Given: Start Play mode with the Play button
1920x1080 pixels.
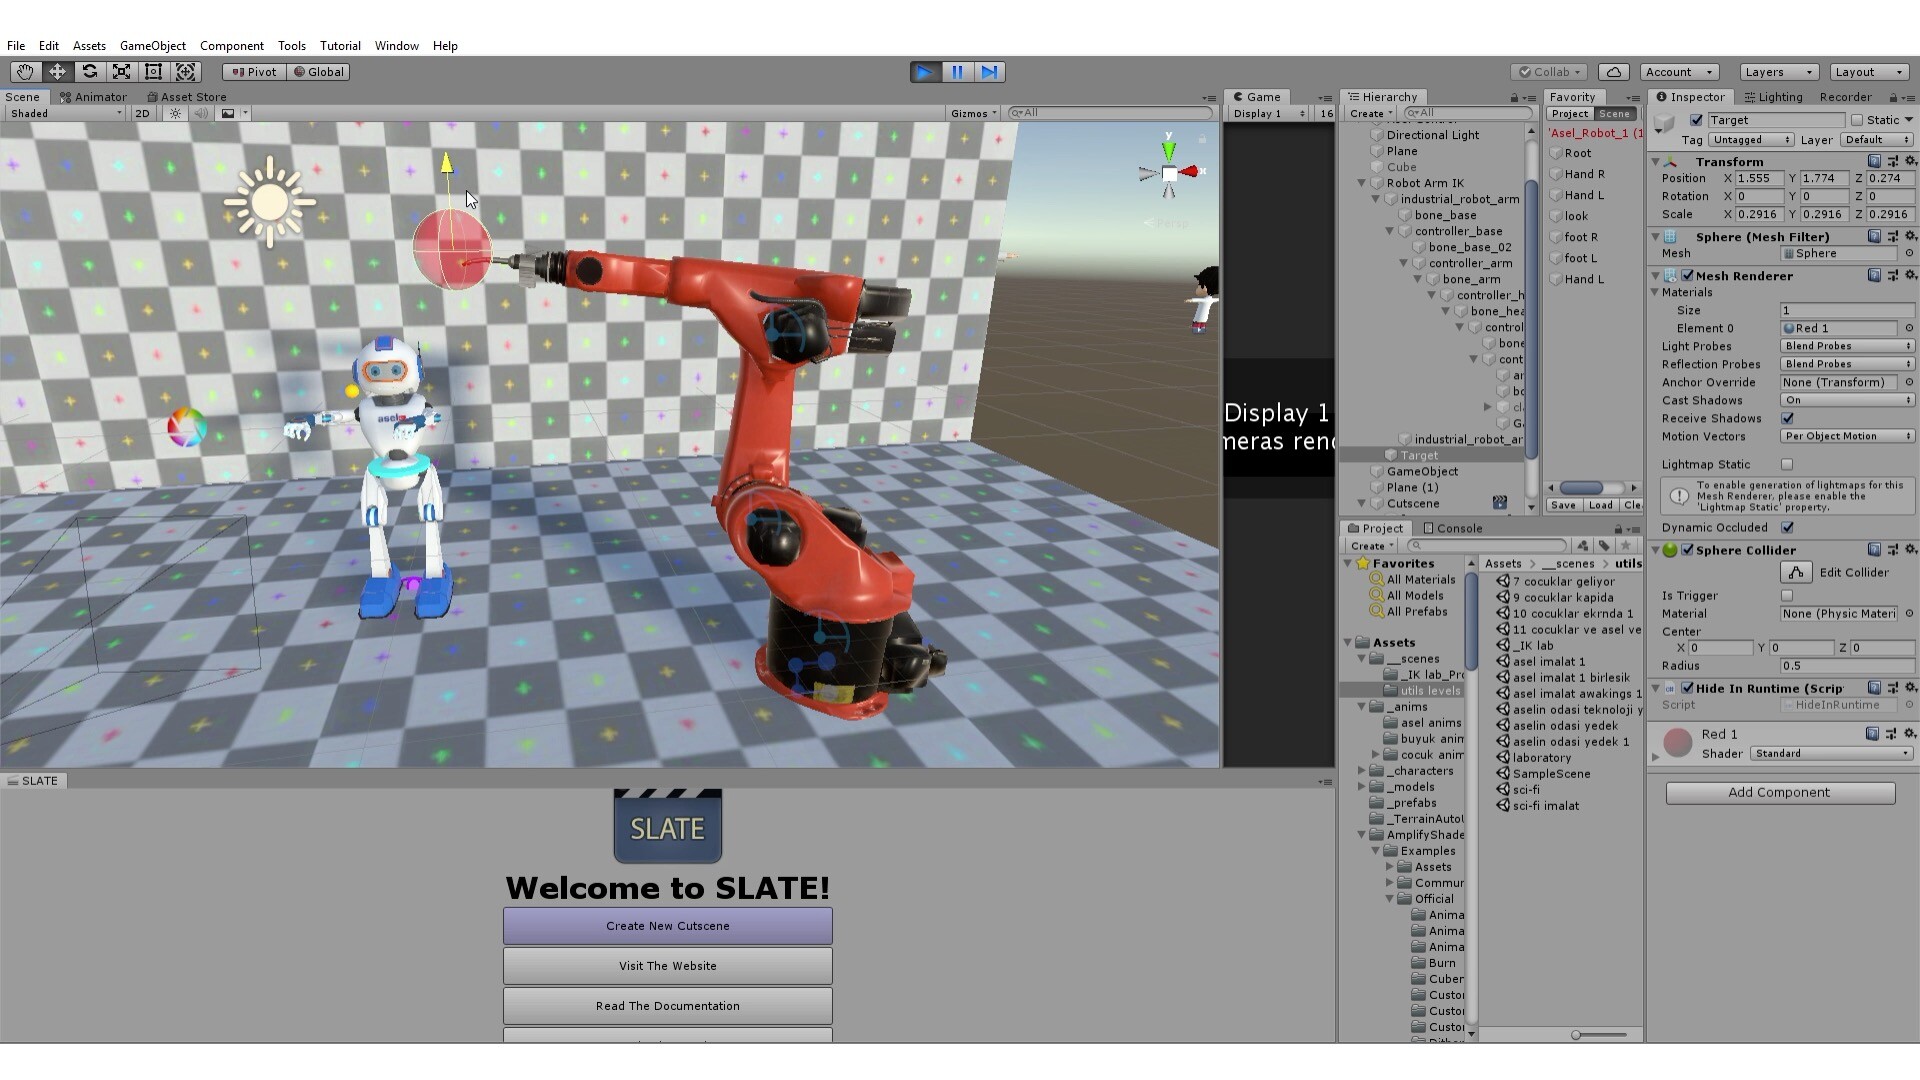Looking at the screenshot, I should (925, 72).
